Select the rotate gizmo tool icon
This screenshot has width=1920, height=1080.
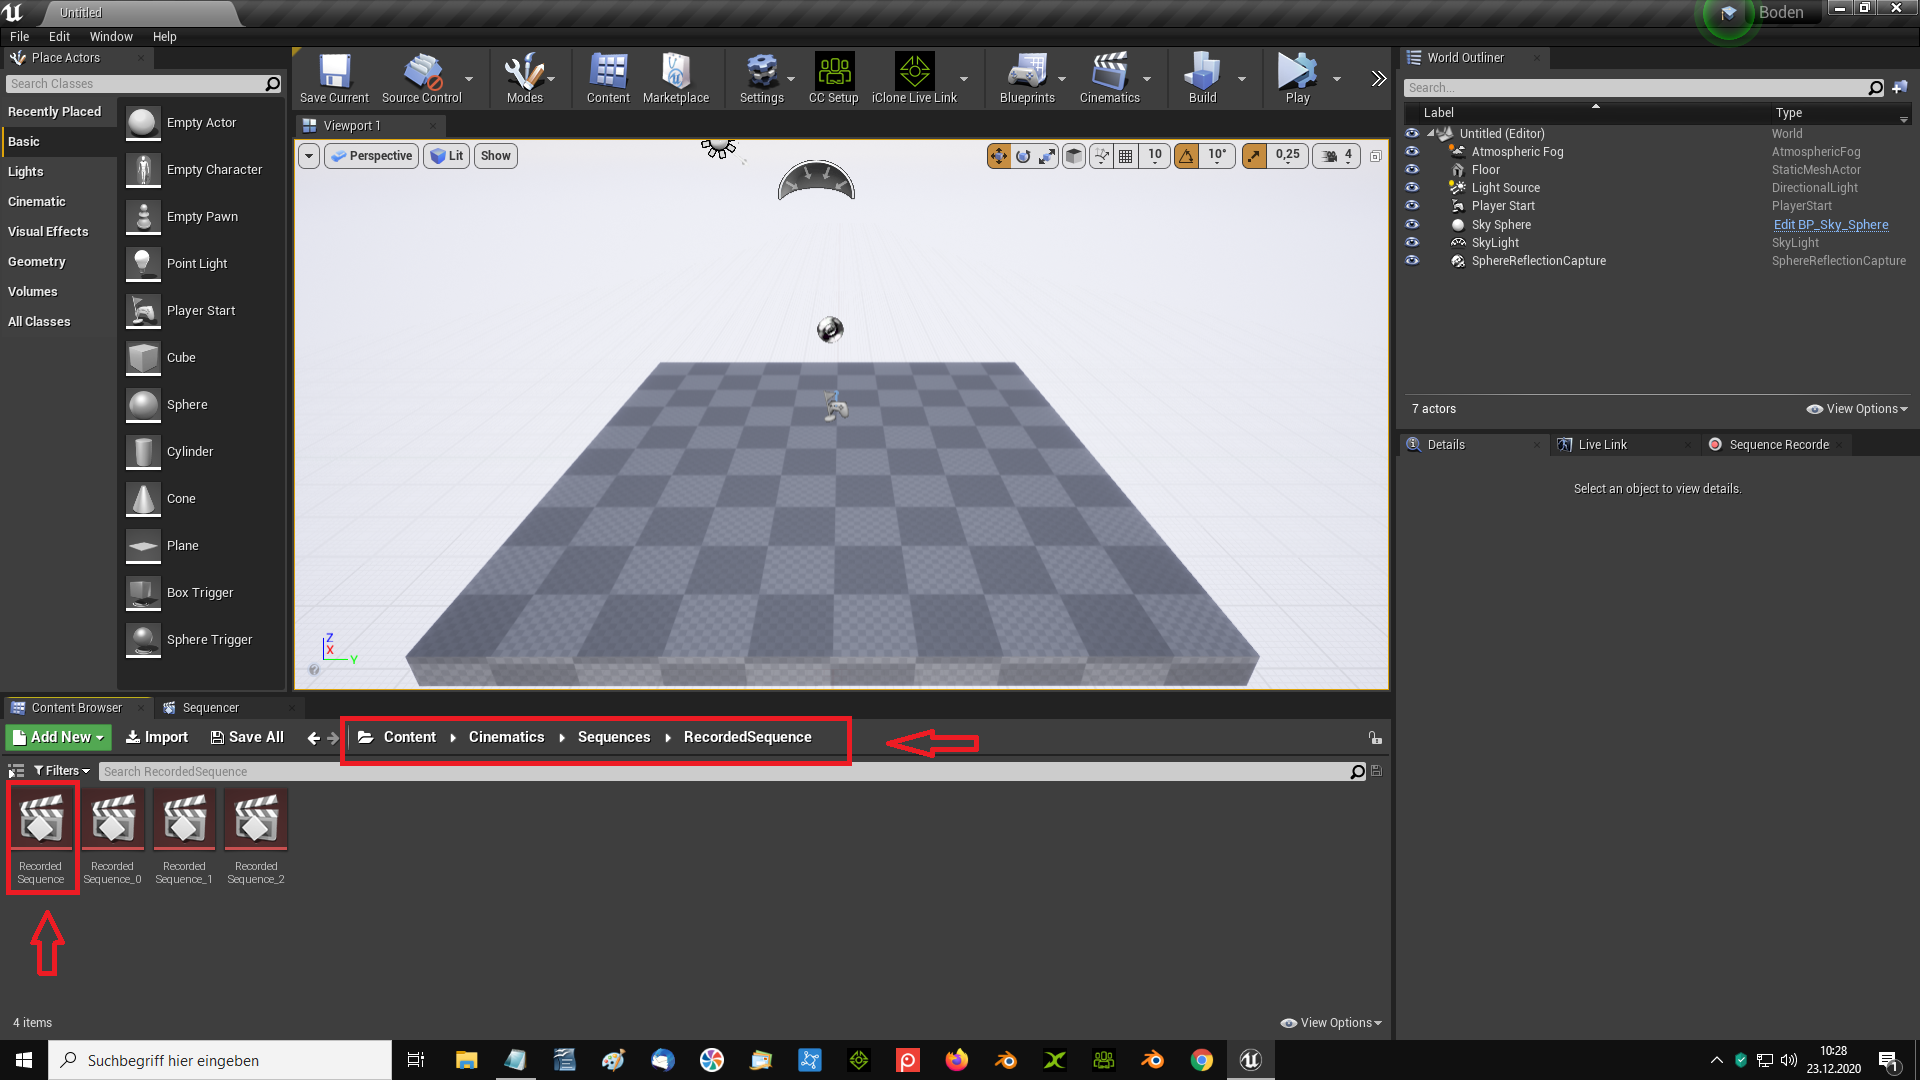click(x=1023, y=156)
